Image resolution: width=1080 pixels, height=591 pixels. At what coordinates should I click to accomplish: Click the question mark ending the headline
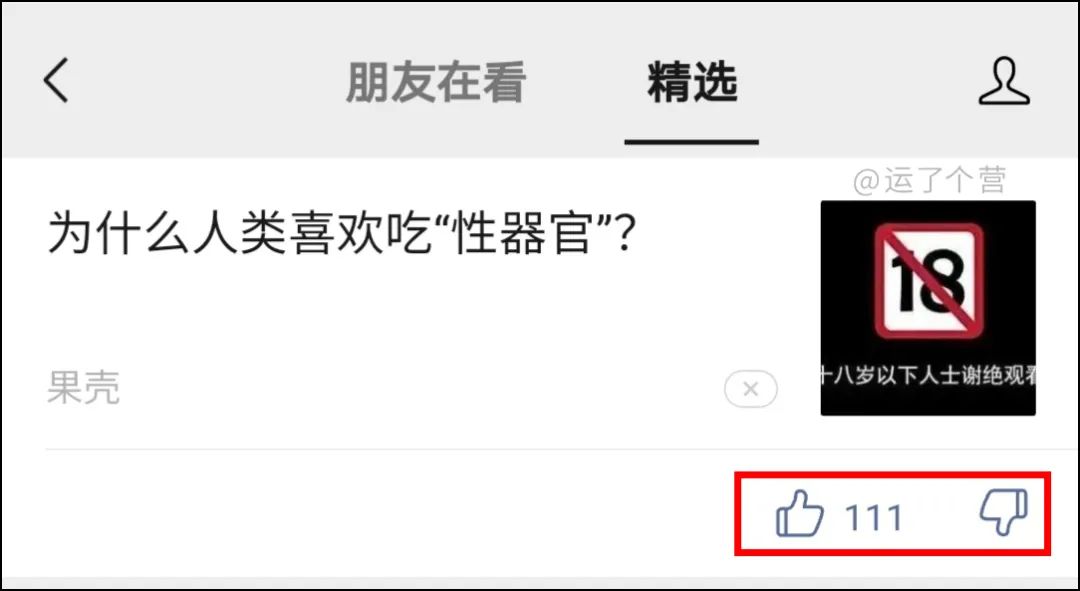pyautogui.click(x=623, y=234)
